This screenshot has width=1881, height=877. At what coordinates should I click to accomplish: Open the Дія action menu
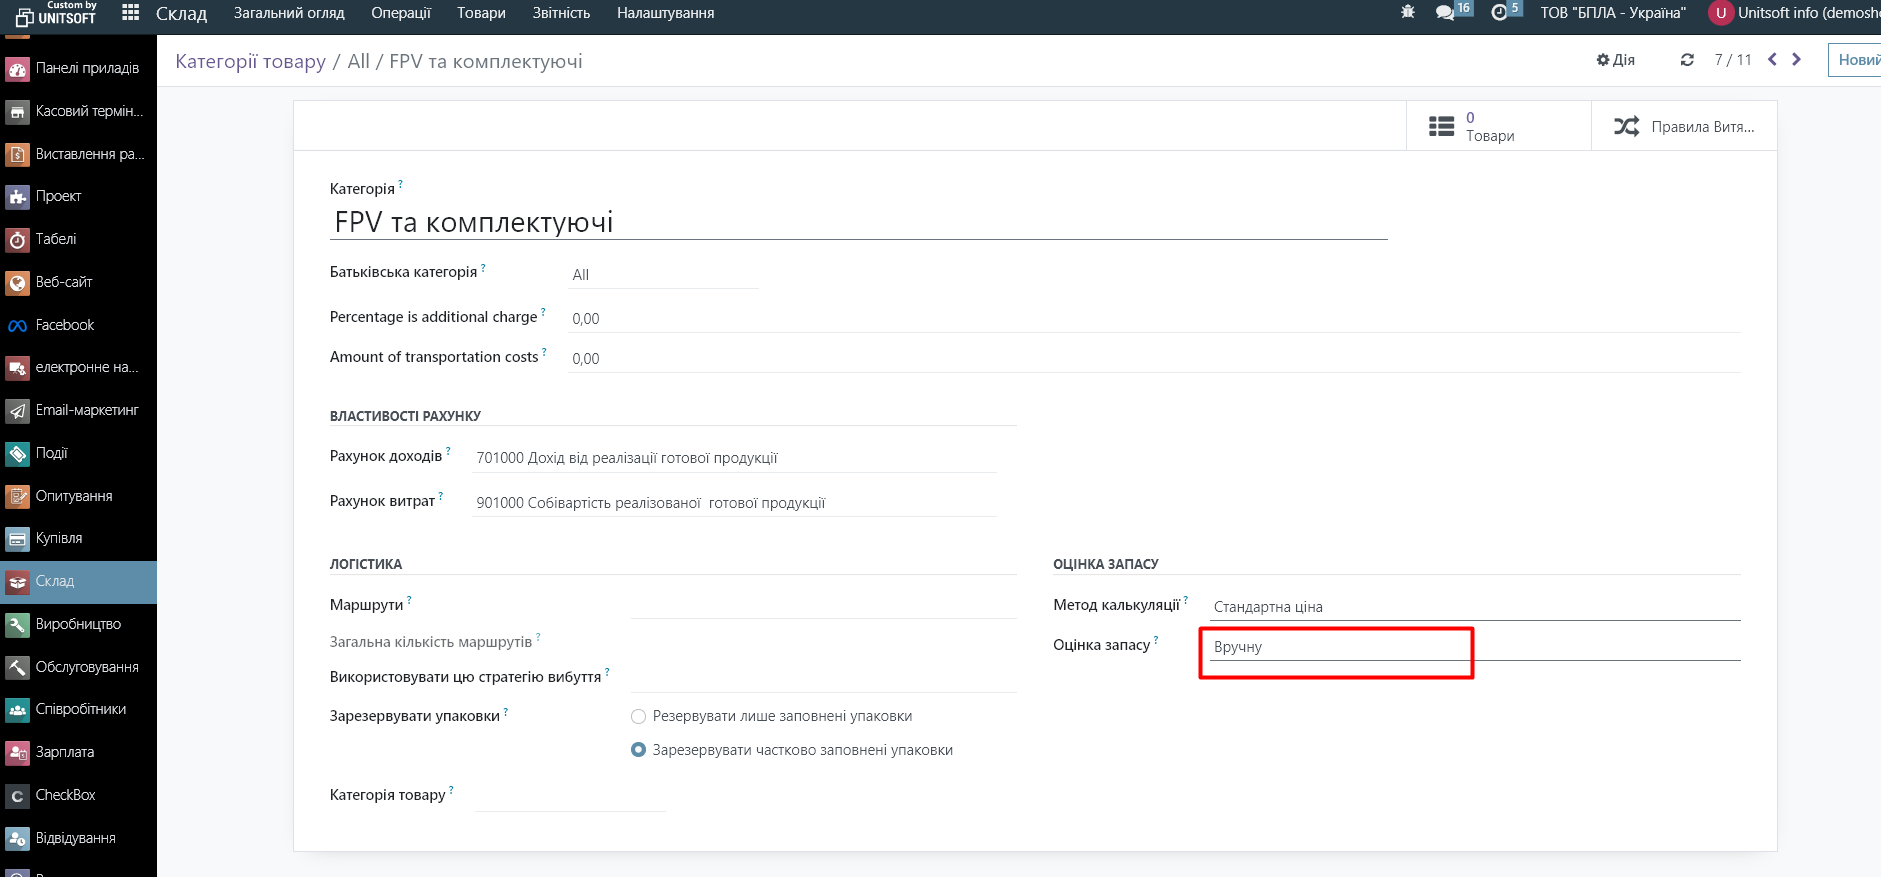pos(1615,60)
